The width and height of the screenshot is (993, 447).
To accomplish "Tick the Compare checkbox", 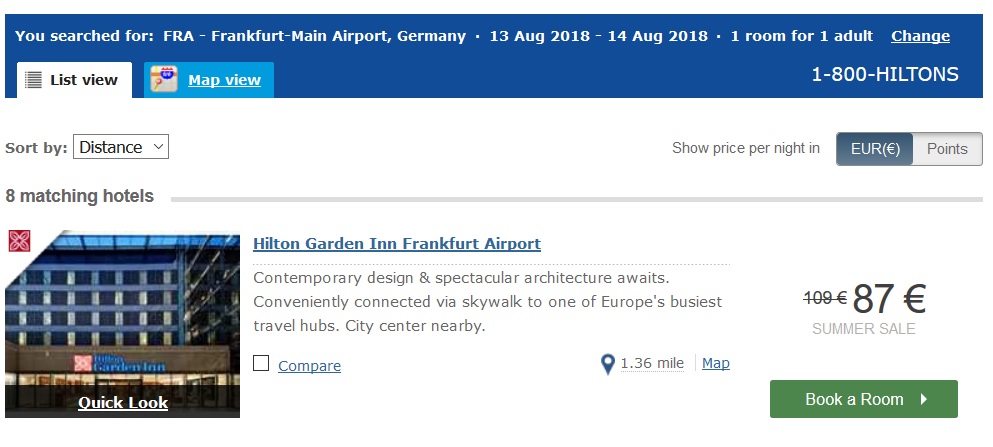I will tap(261, 364).
